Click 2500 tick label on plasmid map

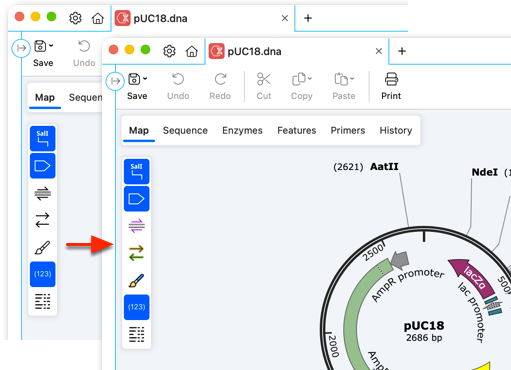coord(373,252)
